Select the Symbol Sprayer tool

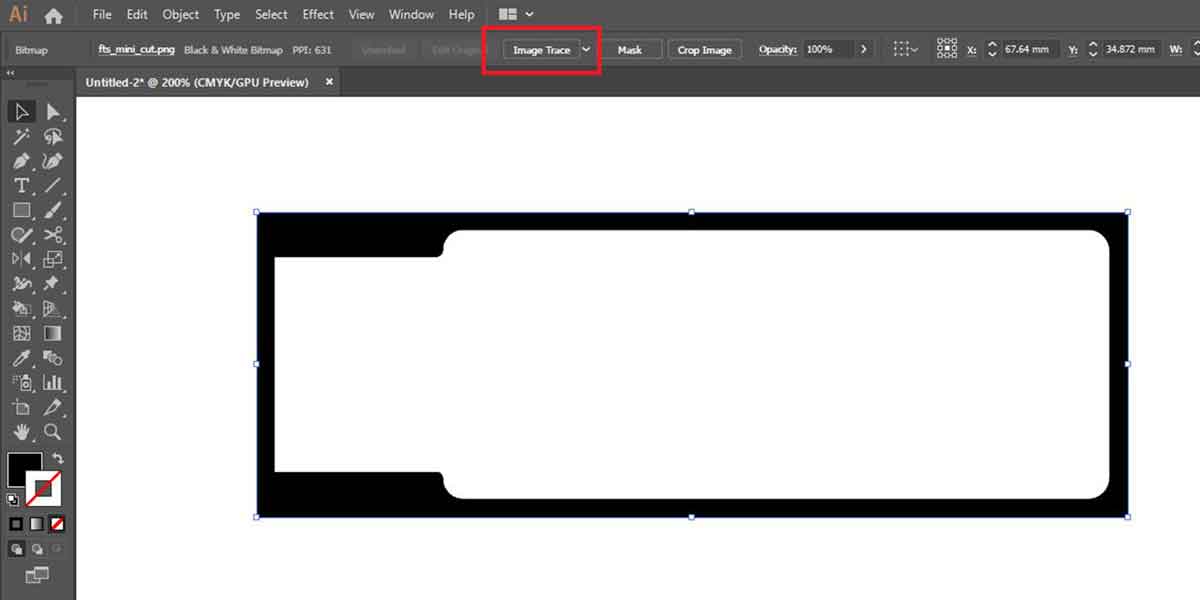[21, 382]
